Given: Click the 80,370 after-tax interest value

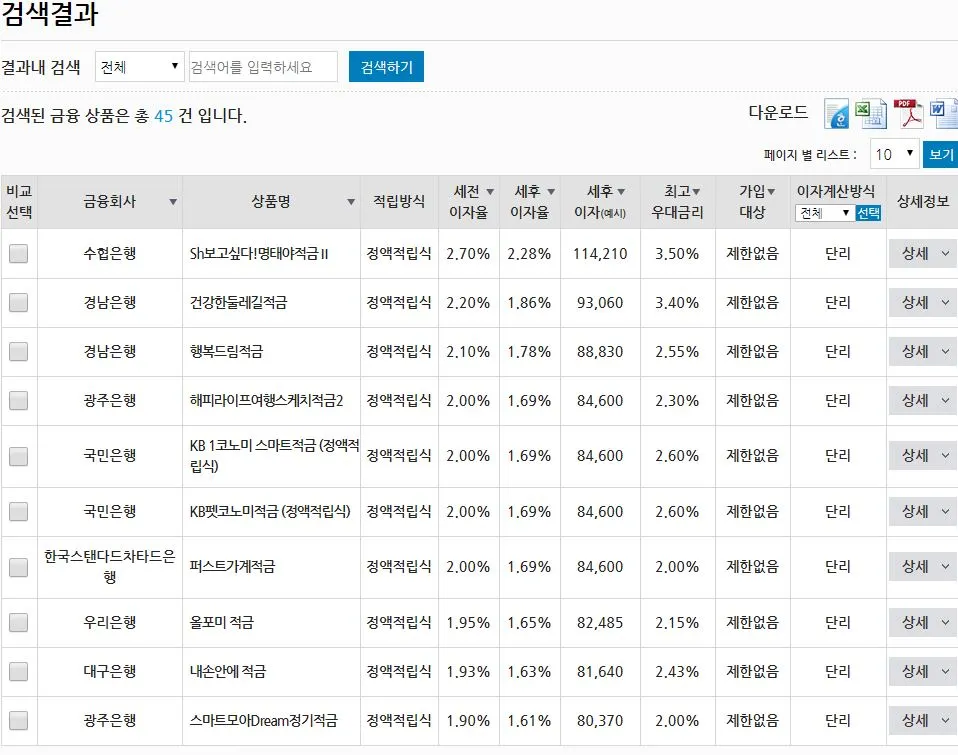Looking at the screenshot, I should point(600,720).
